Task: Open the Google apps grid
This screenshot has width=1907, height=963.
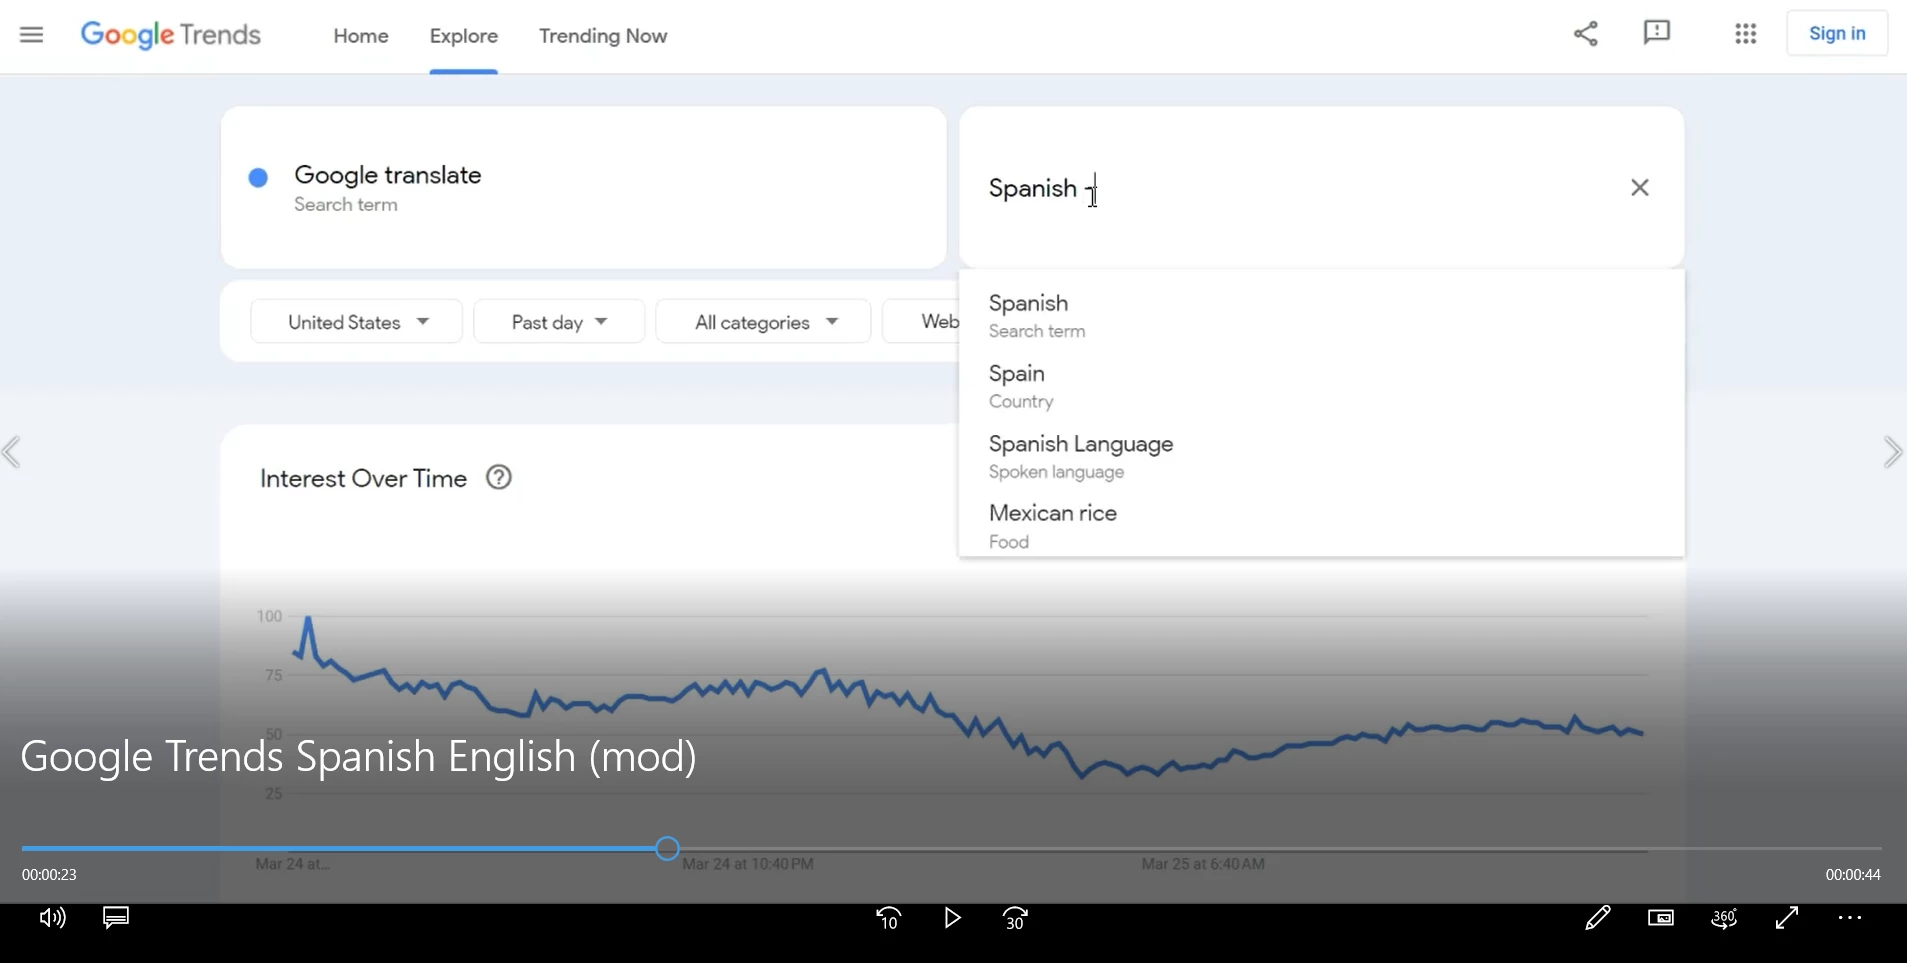Action: click(x=1746, y=34)
